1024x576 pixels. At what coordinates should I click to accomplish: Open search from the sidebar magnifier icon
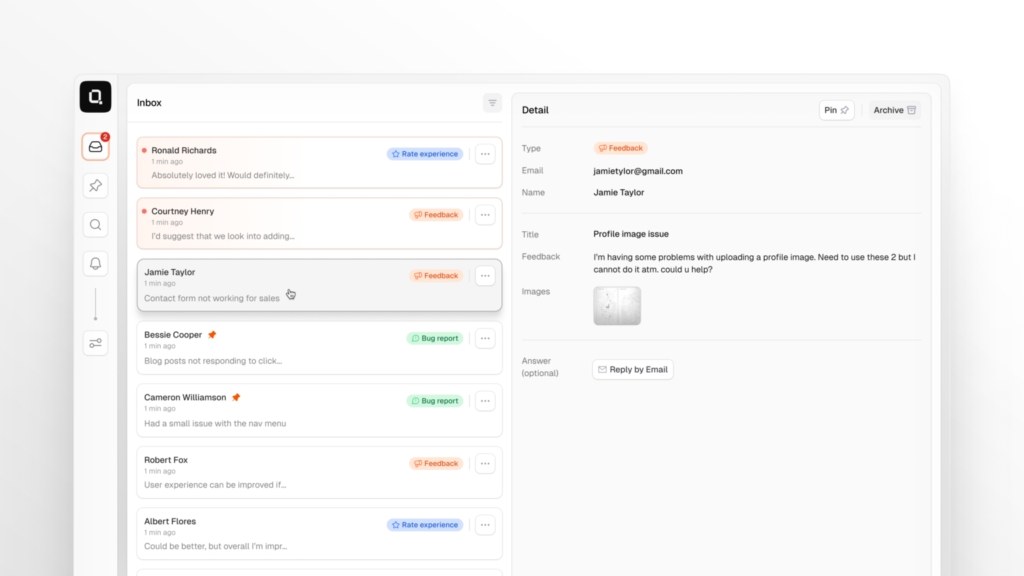tap(95, 225)
